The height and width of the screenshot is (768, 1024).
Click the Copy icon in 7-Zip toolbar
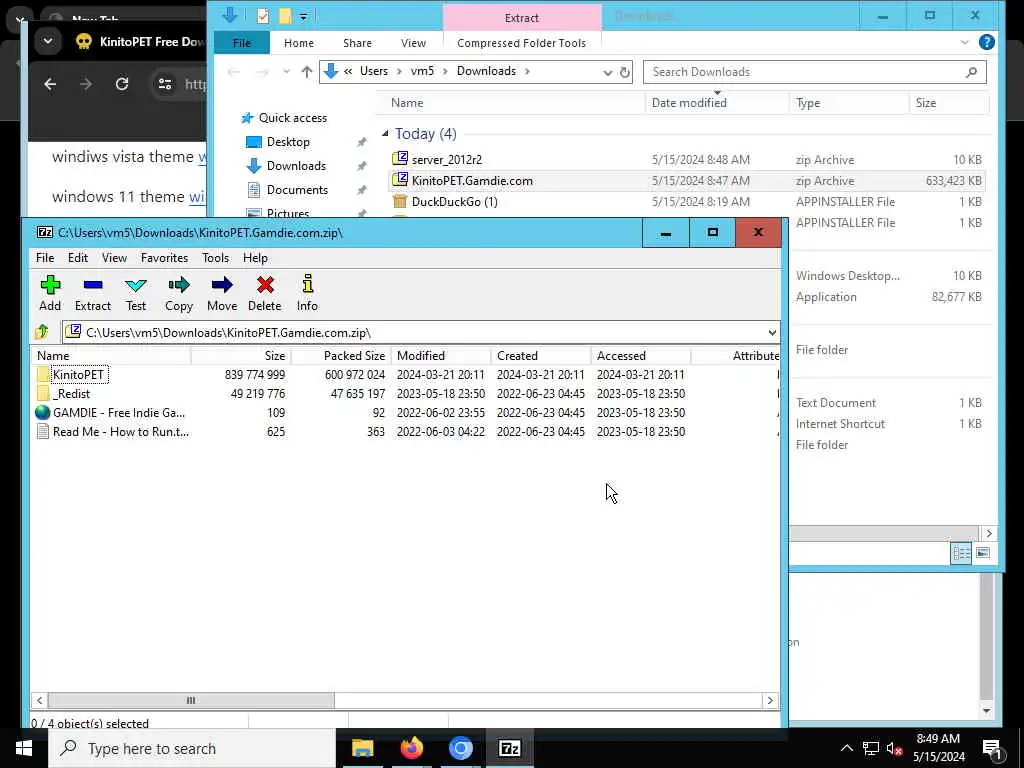(178, 293)
